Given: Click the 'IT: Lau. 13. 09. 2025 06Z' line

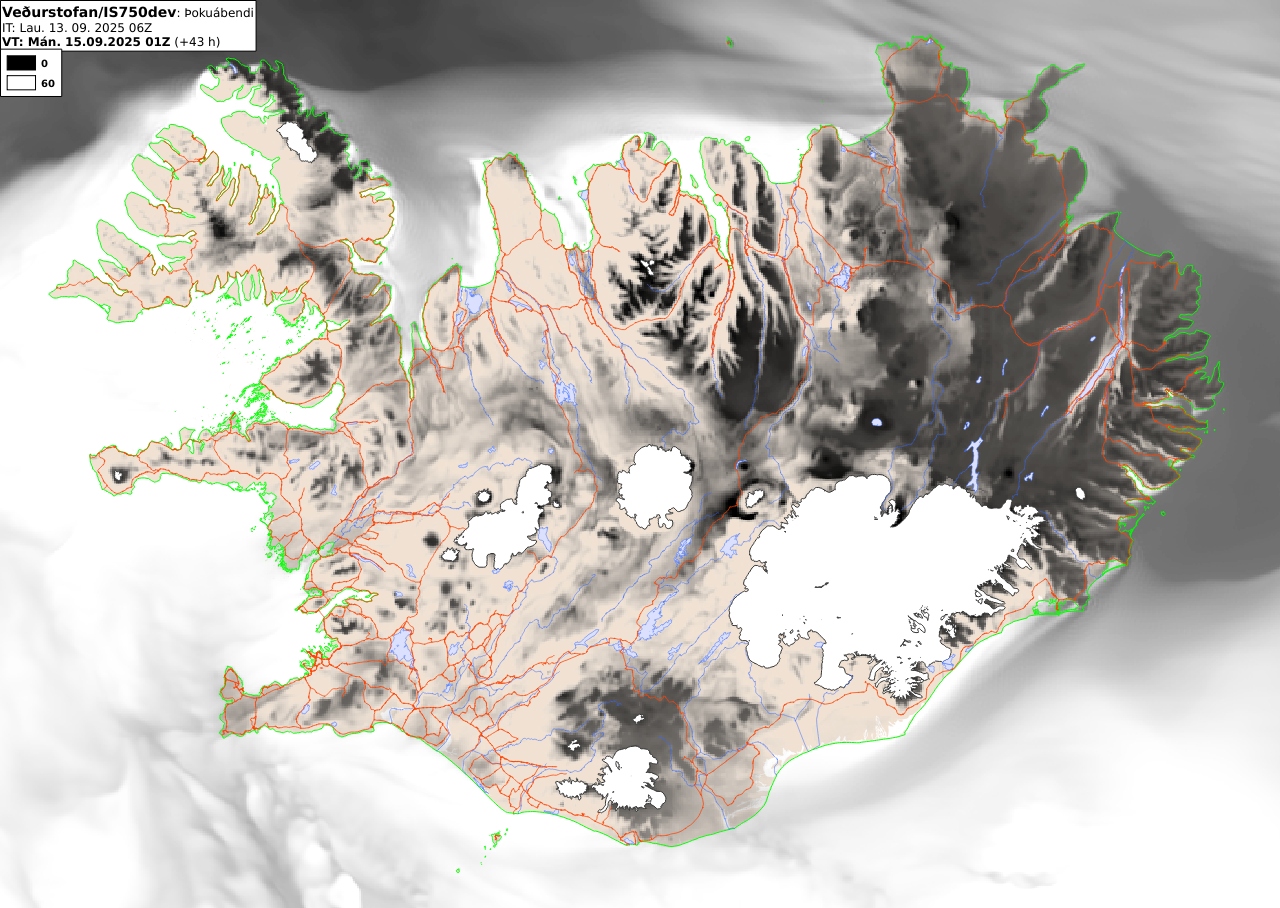Looking at the screenshot, I should point(77,28).
